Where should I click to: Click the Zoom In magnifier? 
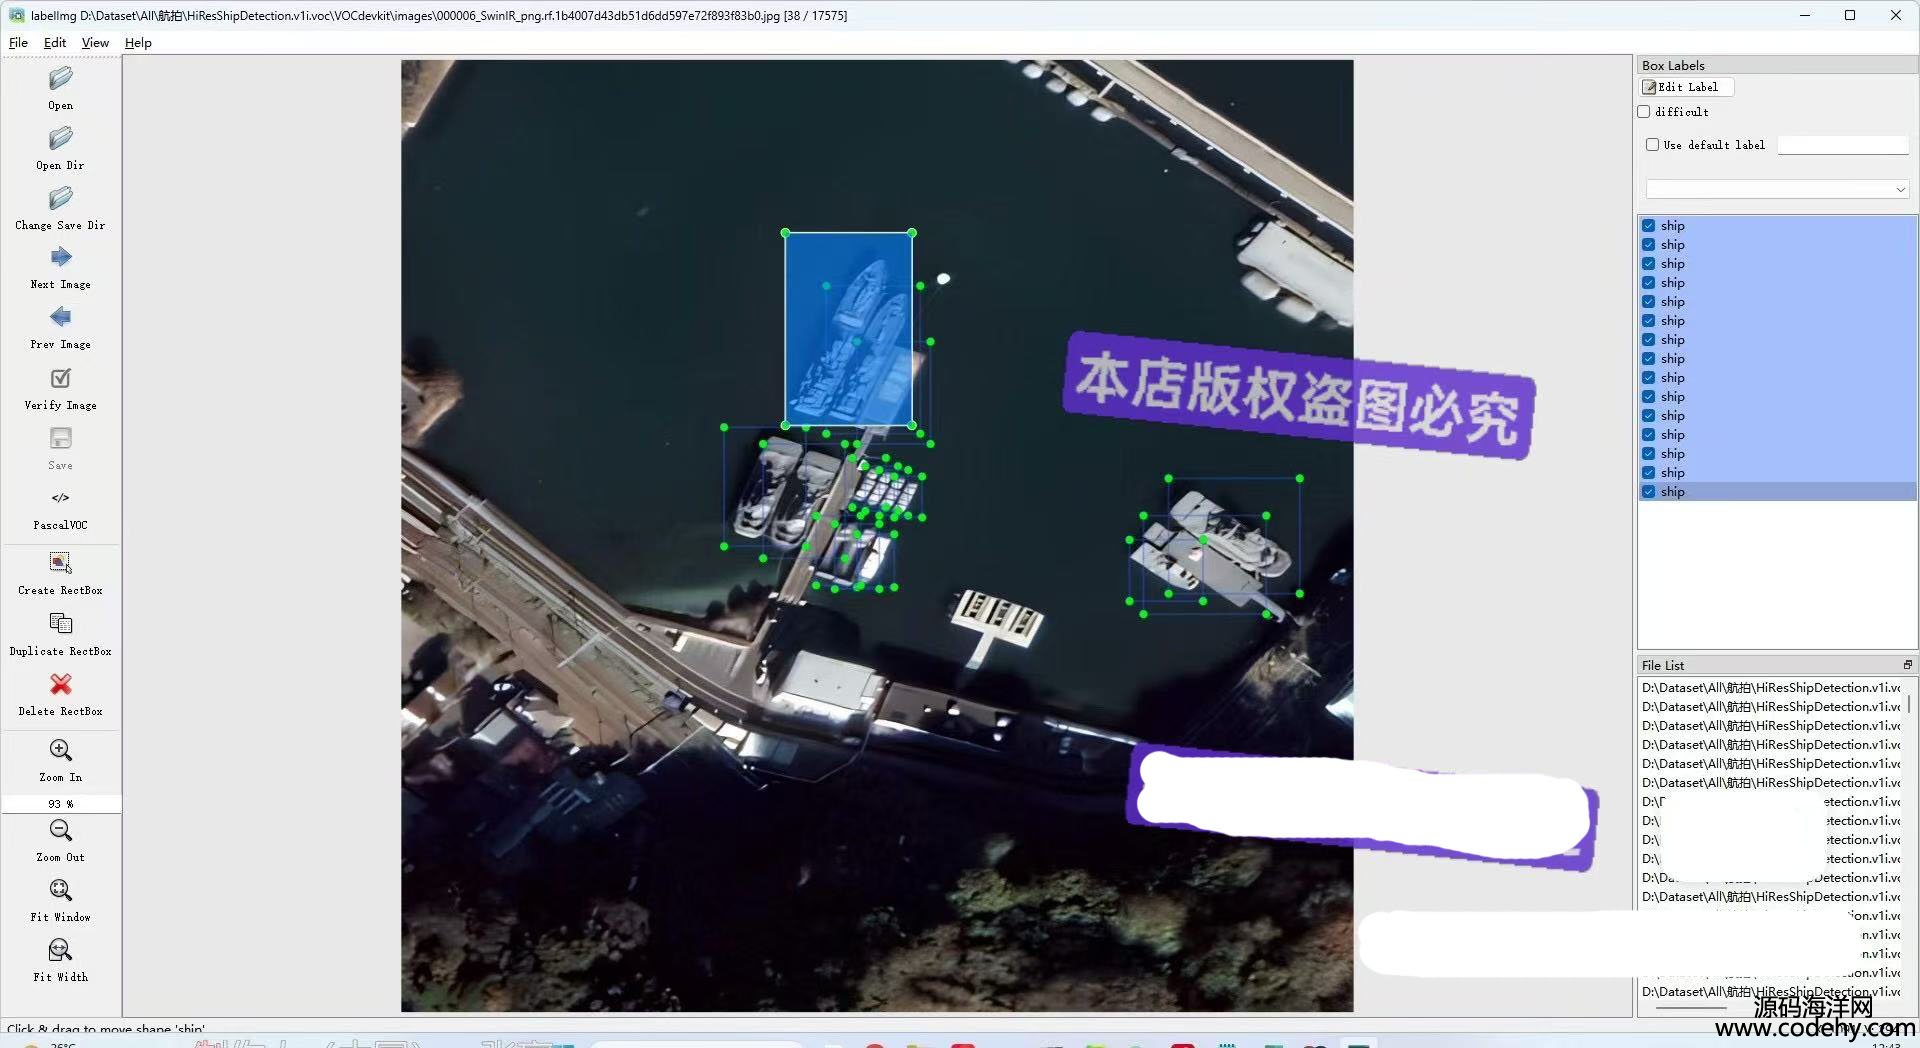[x=61, y=750]
